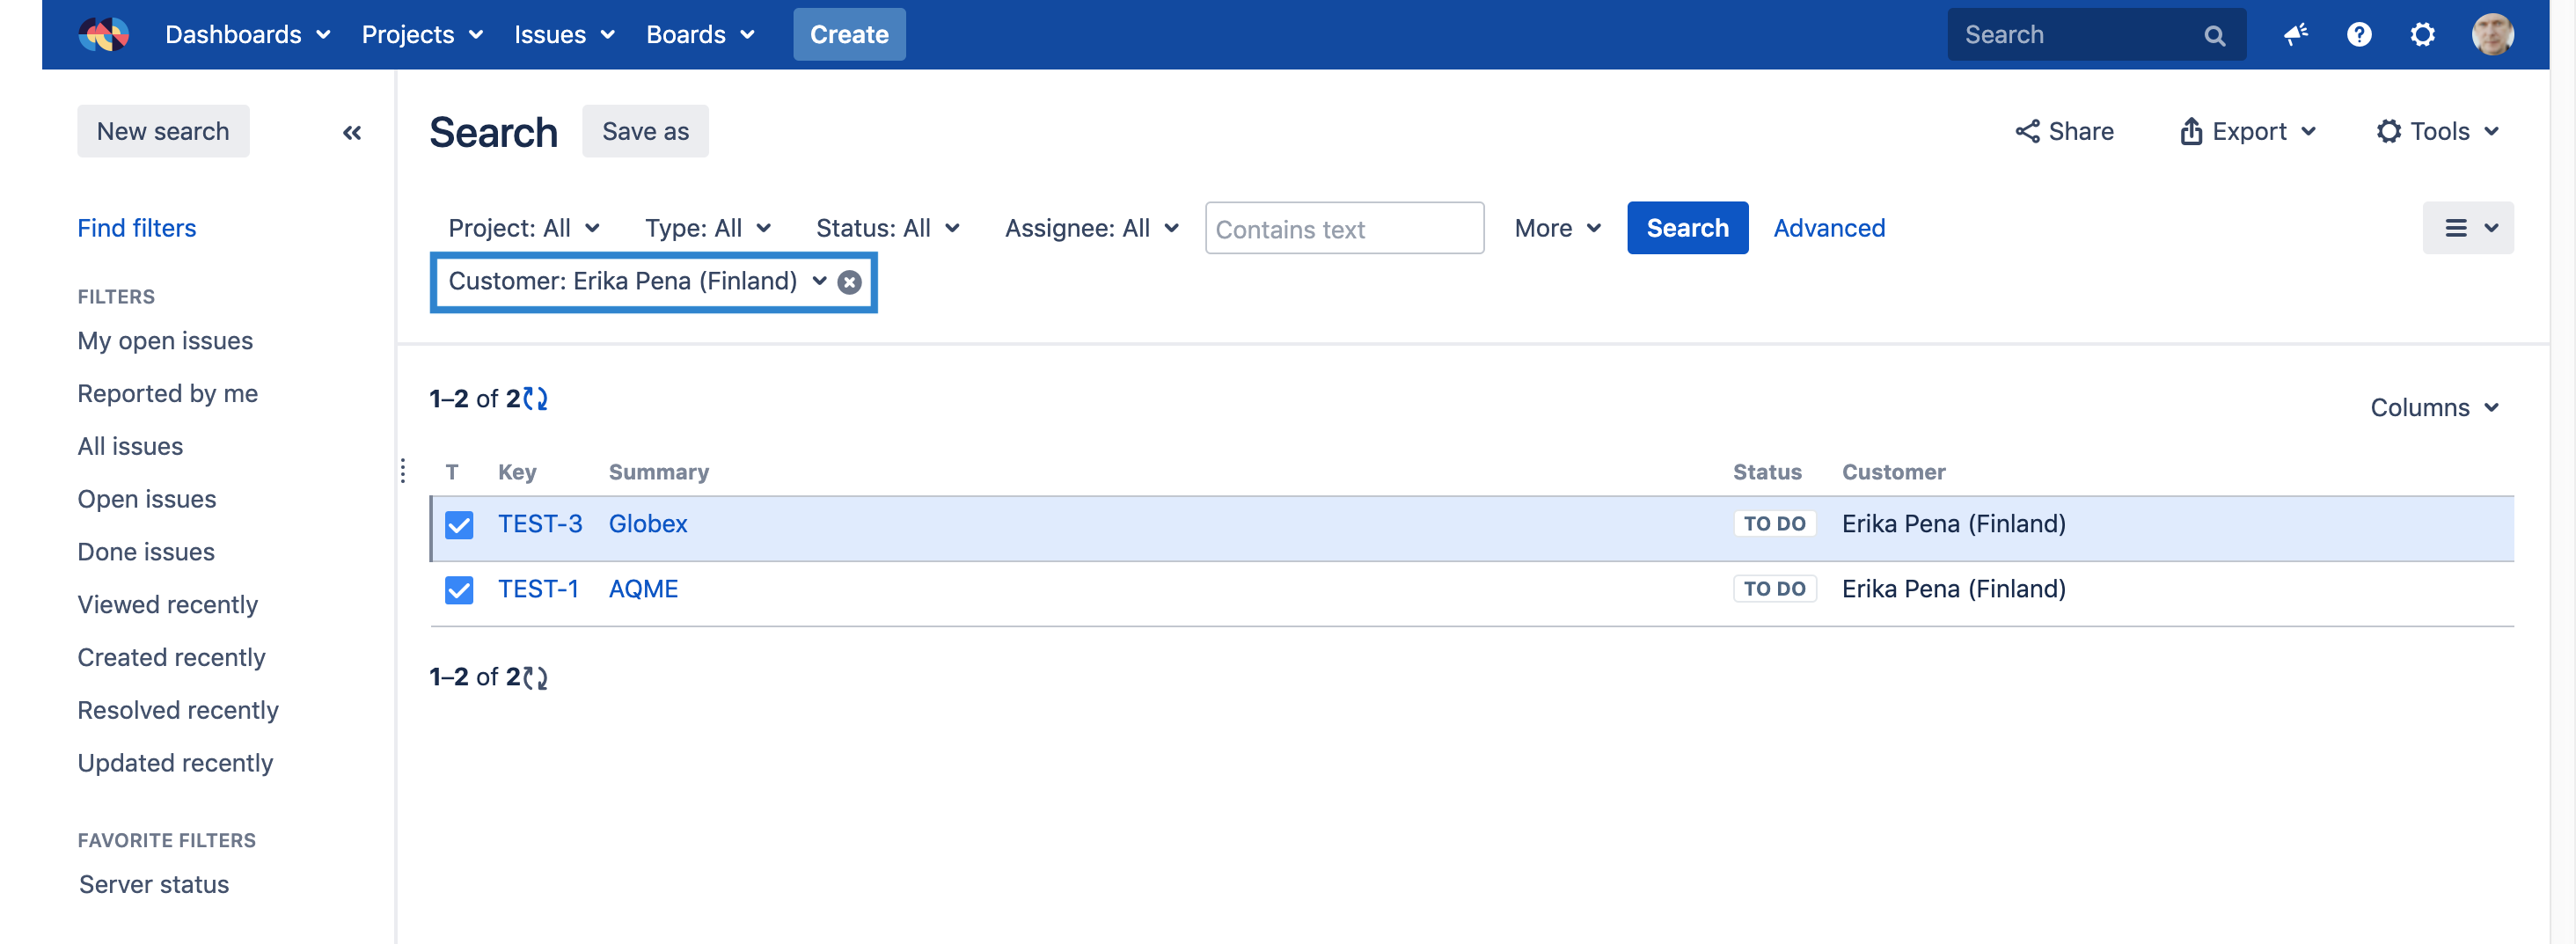
Task: Open the view layout switcher
Action: coord(2467,229)
